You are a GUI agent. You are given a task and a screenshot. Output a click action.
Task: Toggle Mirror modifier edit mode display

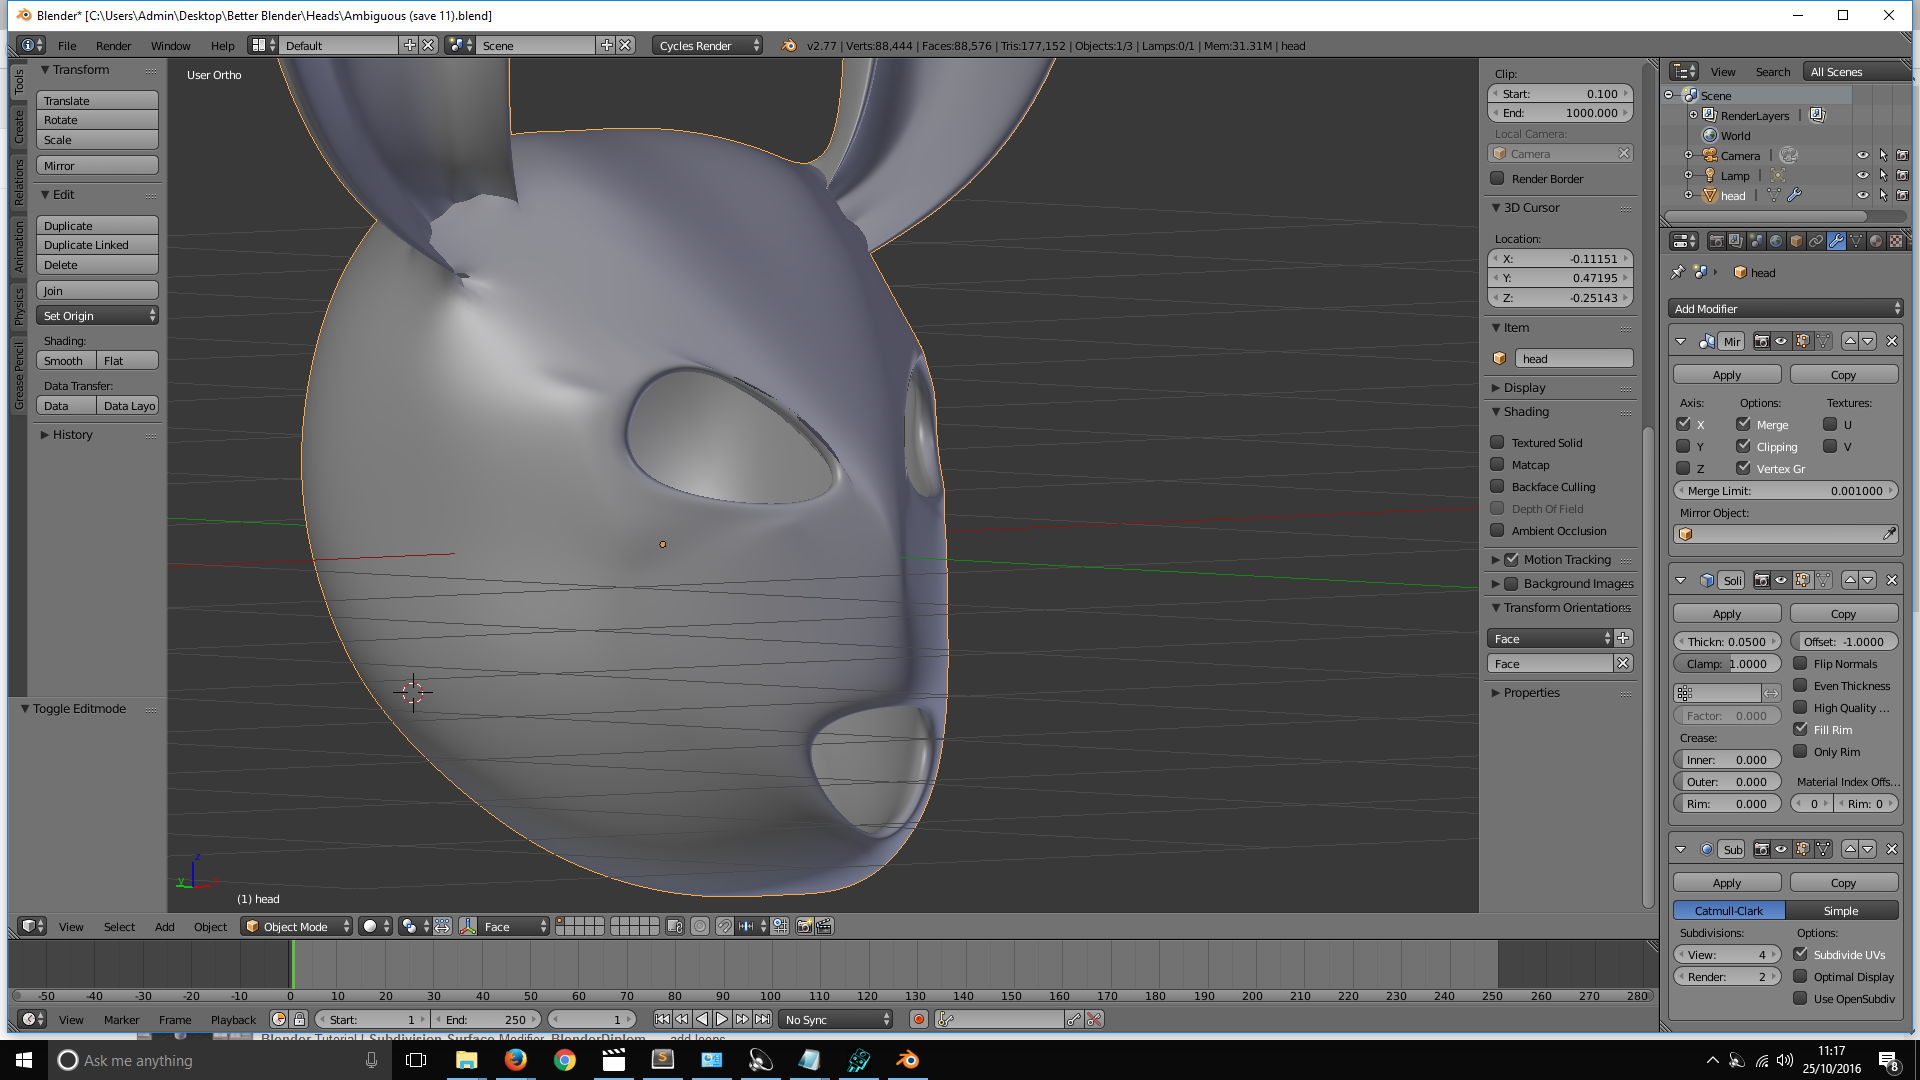pyautogui.click(x=1802, y=341)
